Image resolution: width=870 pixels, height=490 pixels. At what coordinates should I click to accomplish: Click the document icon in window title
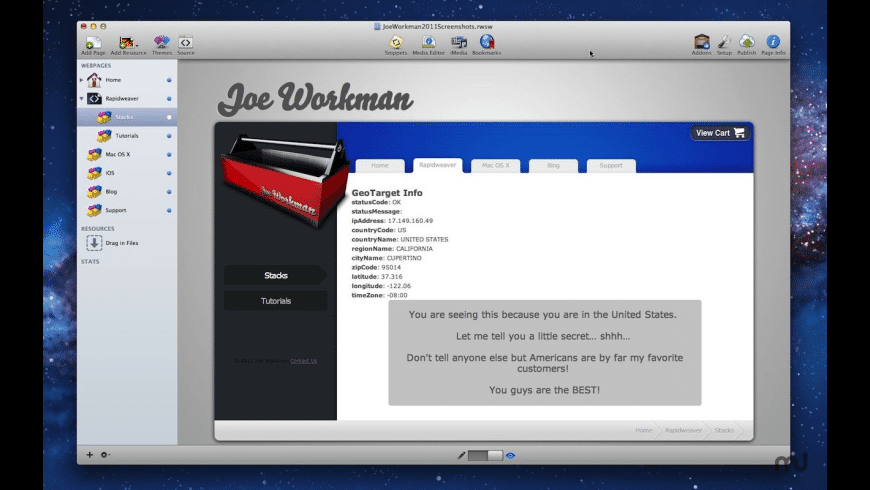pos(377,26)
